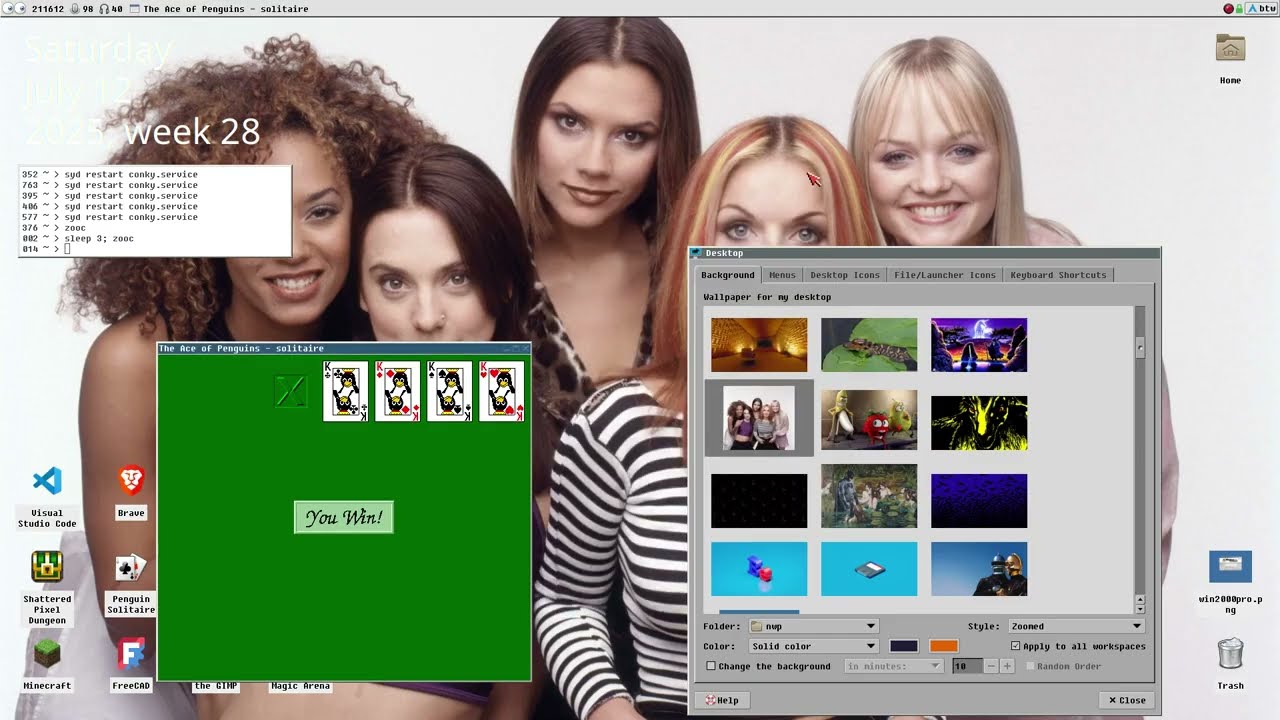Pick the dark navy color swatch

coord(904,646)
